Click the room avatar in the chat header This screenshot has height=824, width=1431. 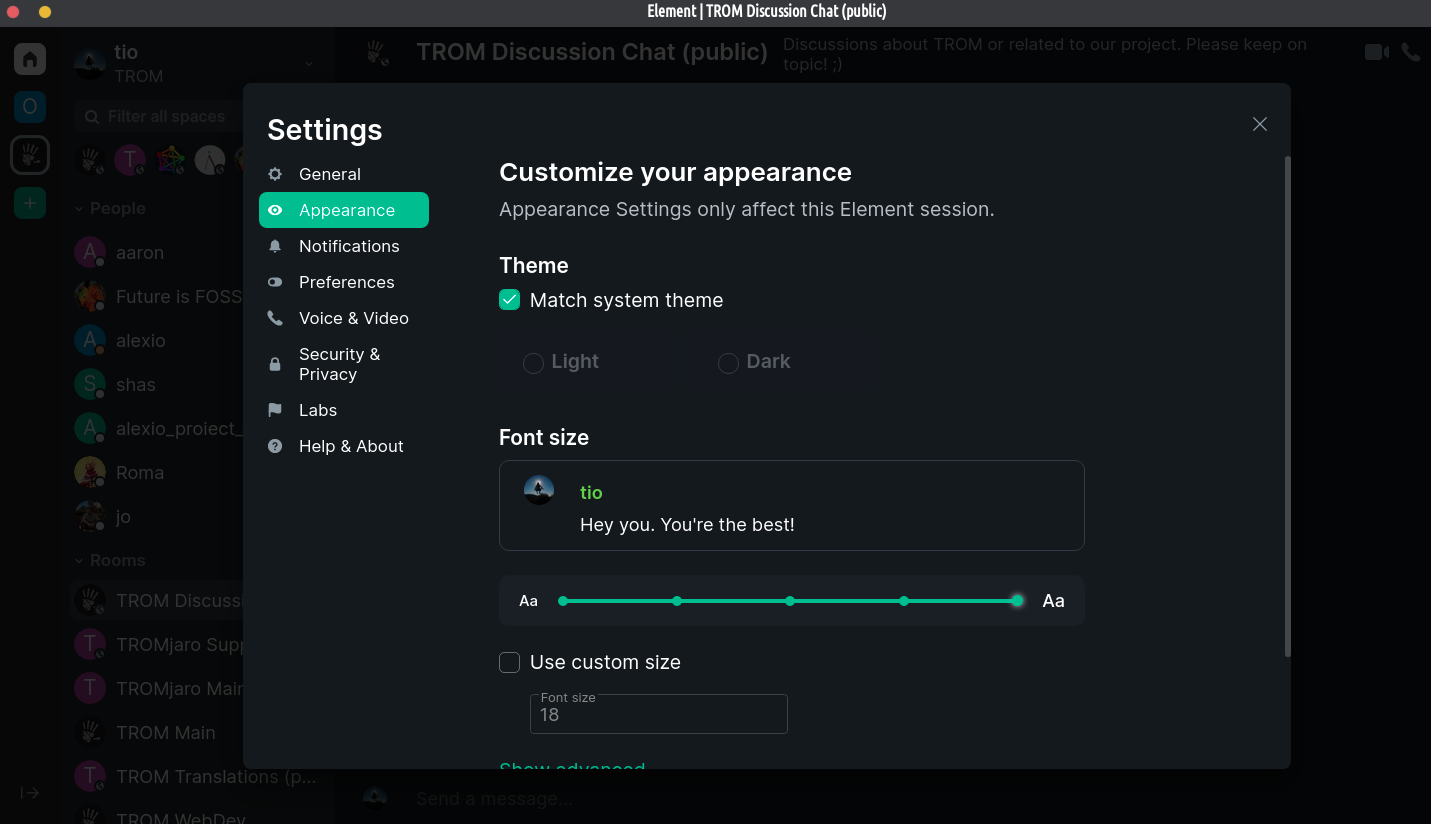click(377, 52)
